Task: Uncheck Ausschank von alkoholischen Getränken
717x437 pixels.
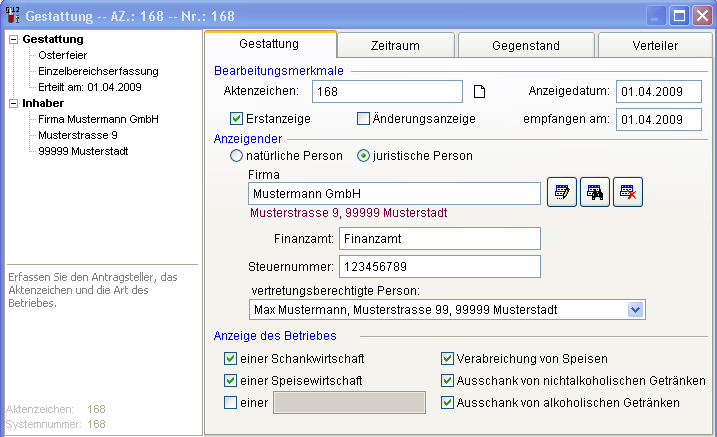Action: pos(448,402)
